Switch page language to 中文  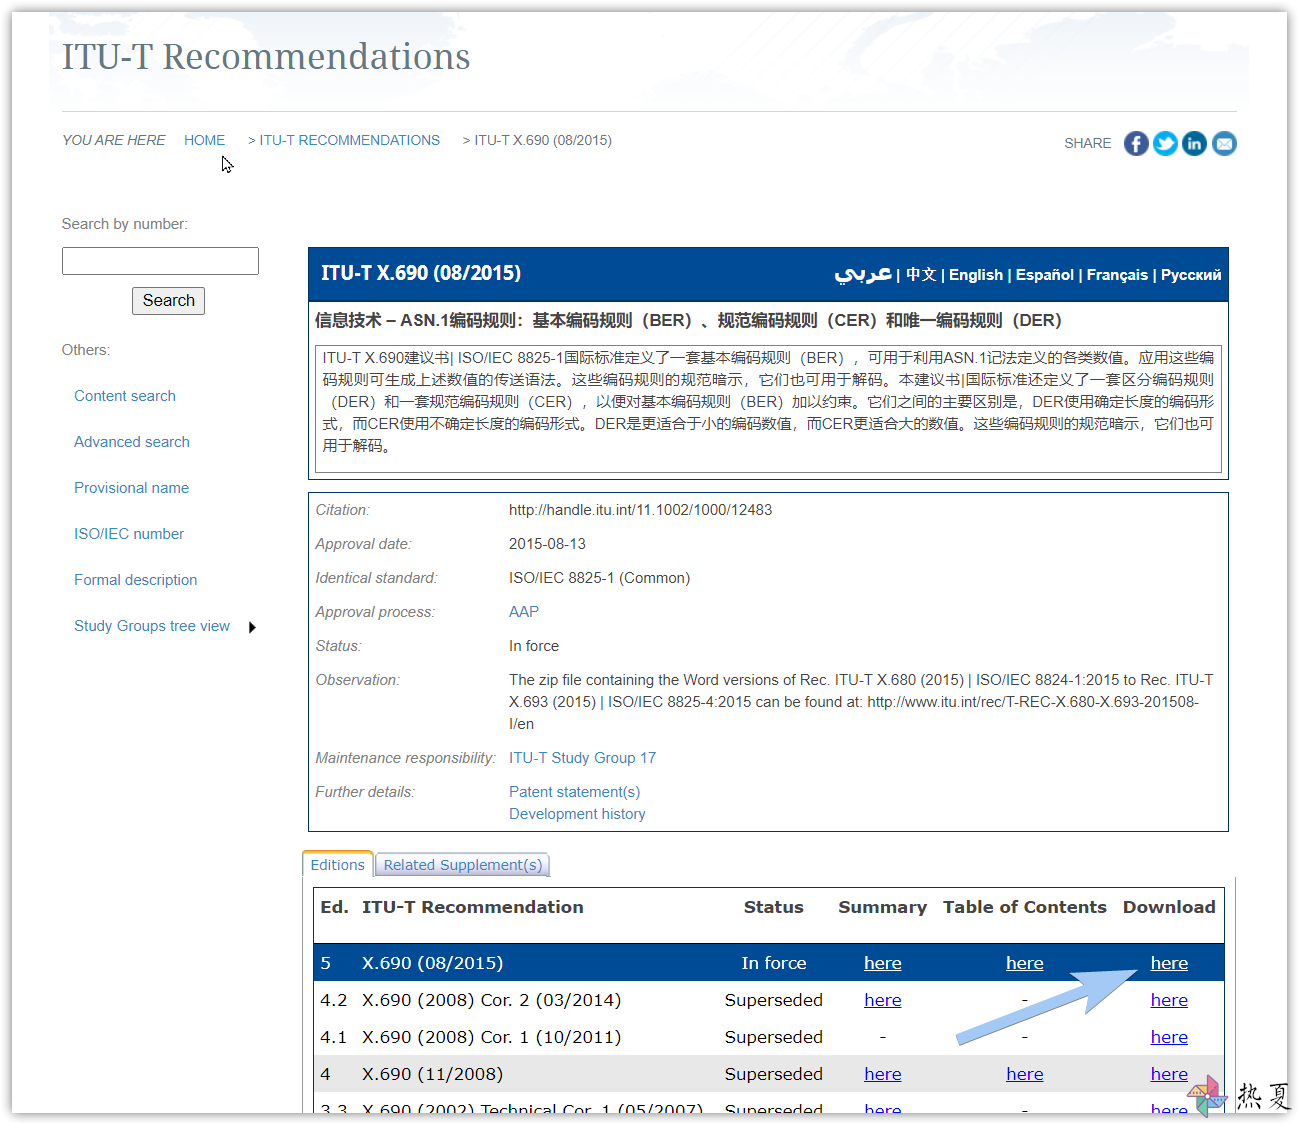[920, 274]
